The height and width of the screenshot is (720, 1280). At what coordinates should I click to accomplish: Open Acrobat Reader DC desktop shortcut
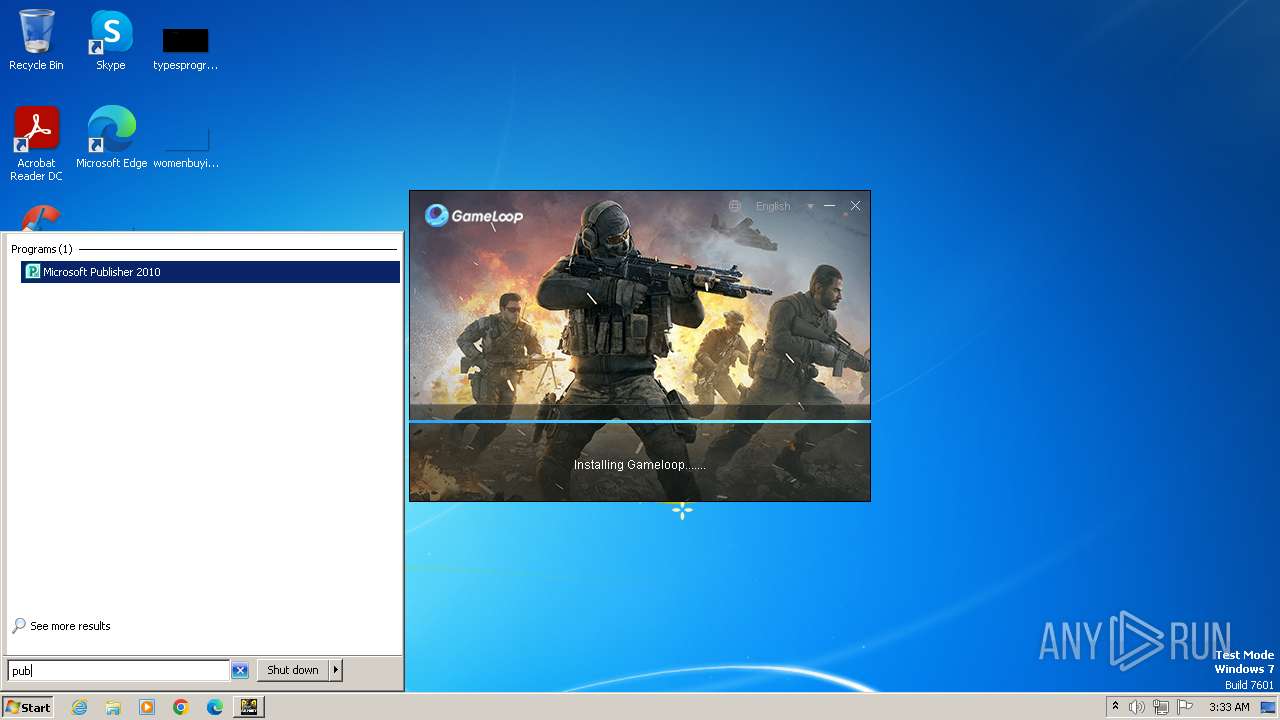[36, 143]
